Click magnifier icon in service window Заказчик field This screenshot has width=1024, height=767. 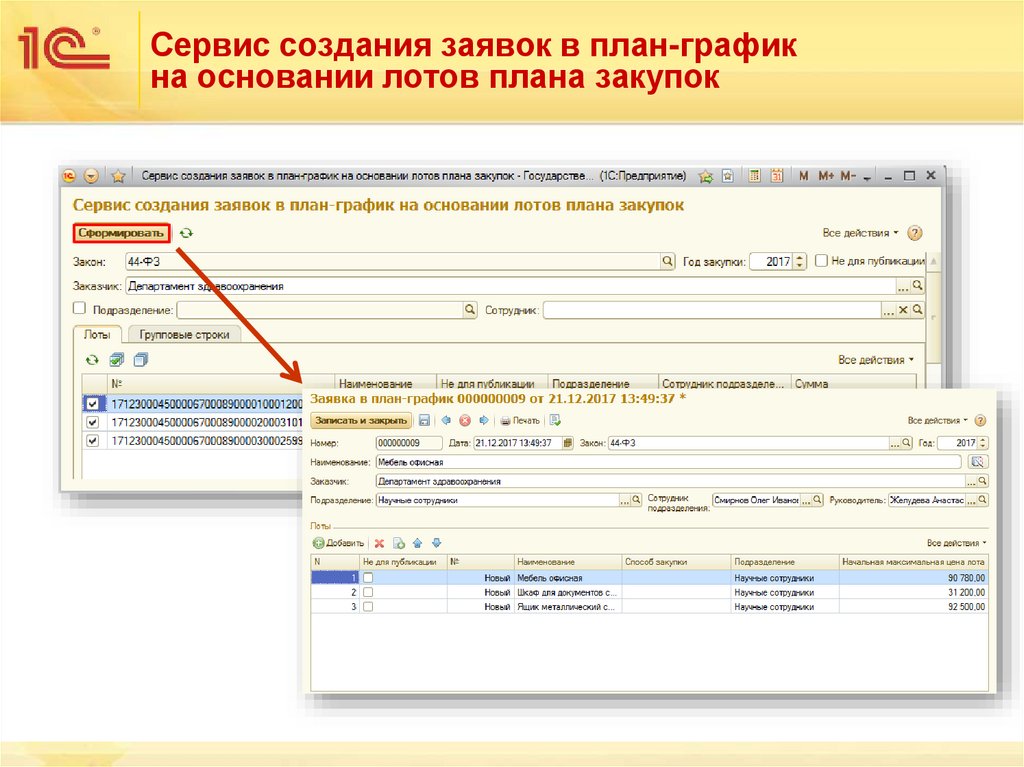click(x=918, y=286)
